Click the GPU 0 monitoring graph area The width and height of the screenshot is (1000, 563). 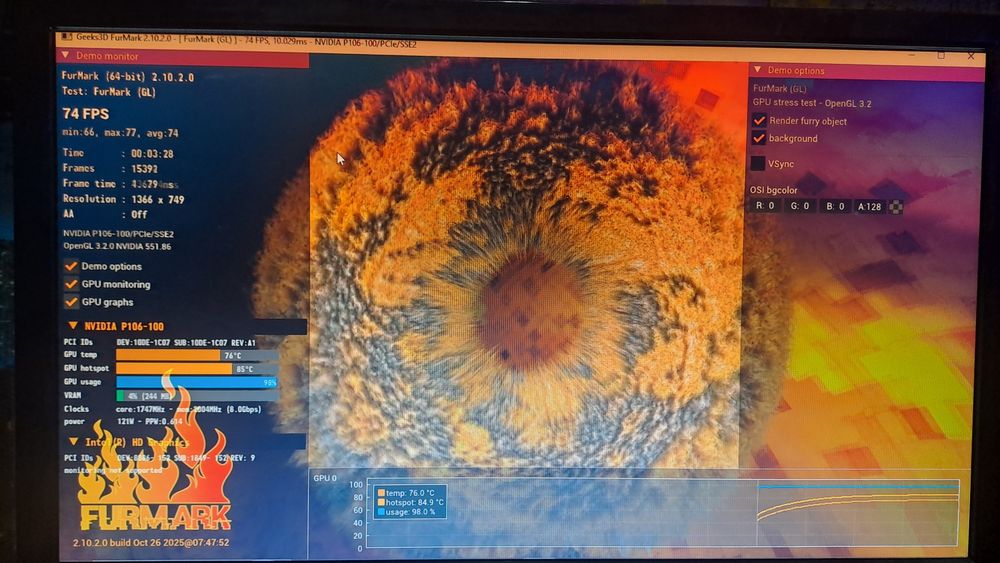click(x=662, y=513)
